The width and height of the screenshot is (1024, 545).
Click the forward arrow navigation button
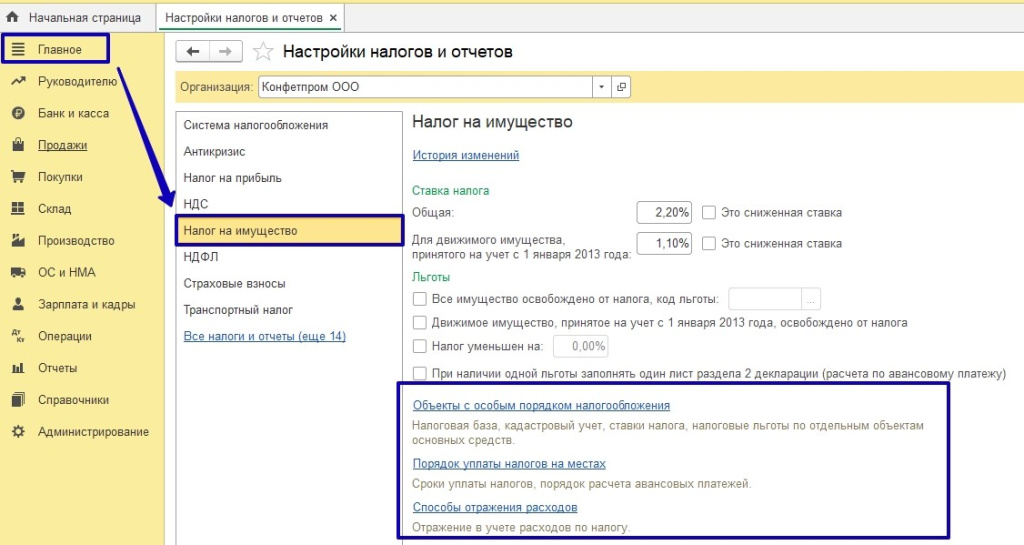(225, 52)
